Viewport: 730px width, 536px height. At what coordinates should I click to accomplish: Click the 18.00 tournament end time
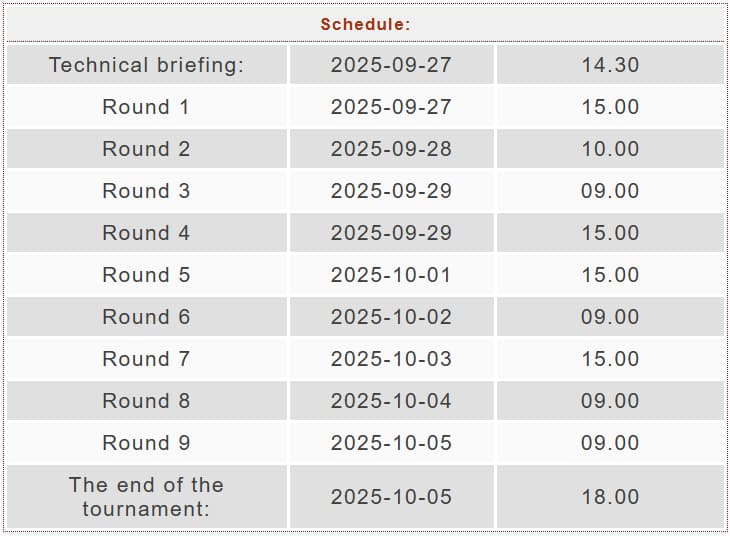click(610, 497)
